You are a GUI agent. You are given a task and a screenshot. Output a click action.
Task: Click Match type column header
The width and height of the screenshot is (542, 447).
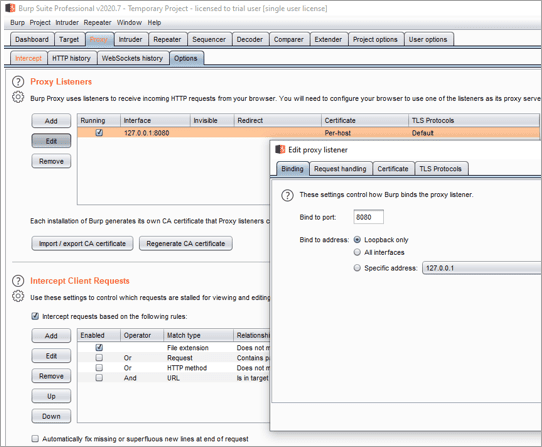tap(198, 335)
